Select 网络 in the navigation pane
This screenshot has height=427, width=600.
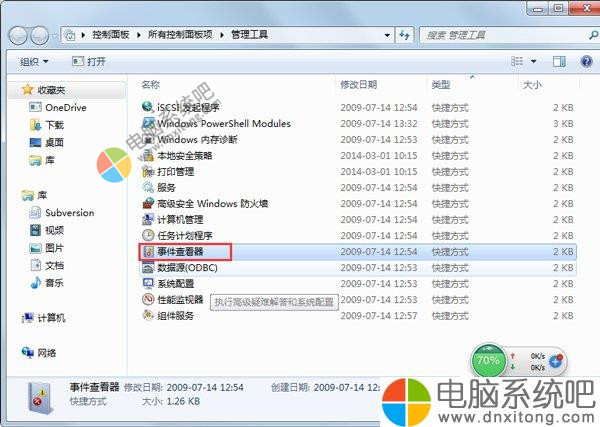47,353
